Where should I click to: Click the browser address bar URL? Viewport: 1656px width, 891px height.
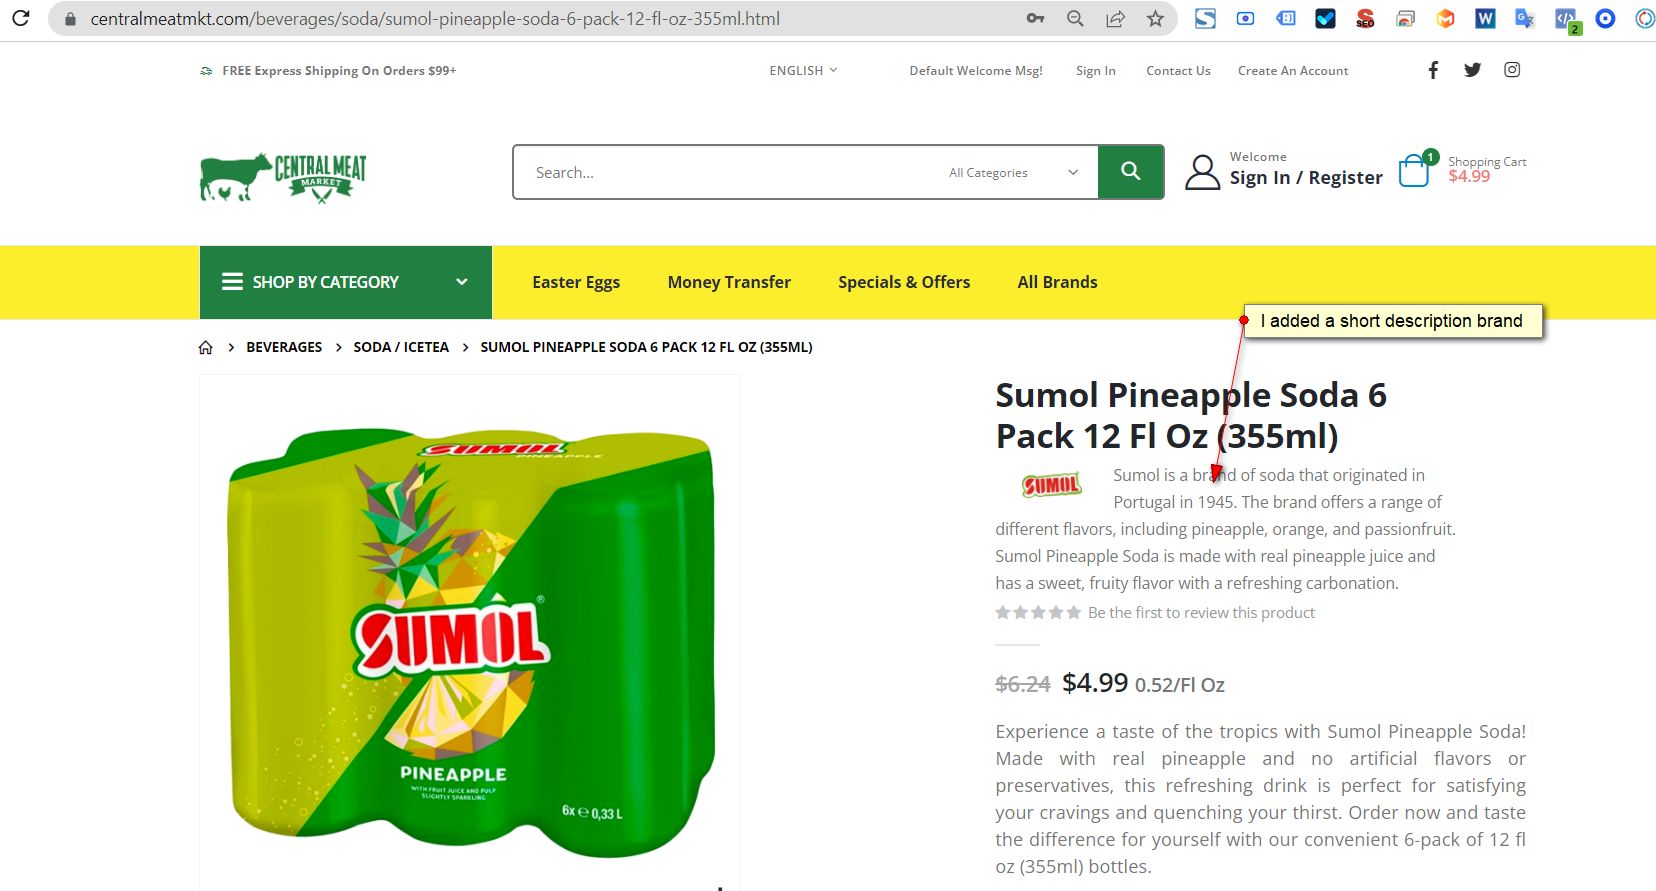[435, 19]
